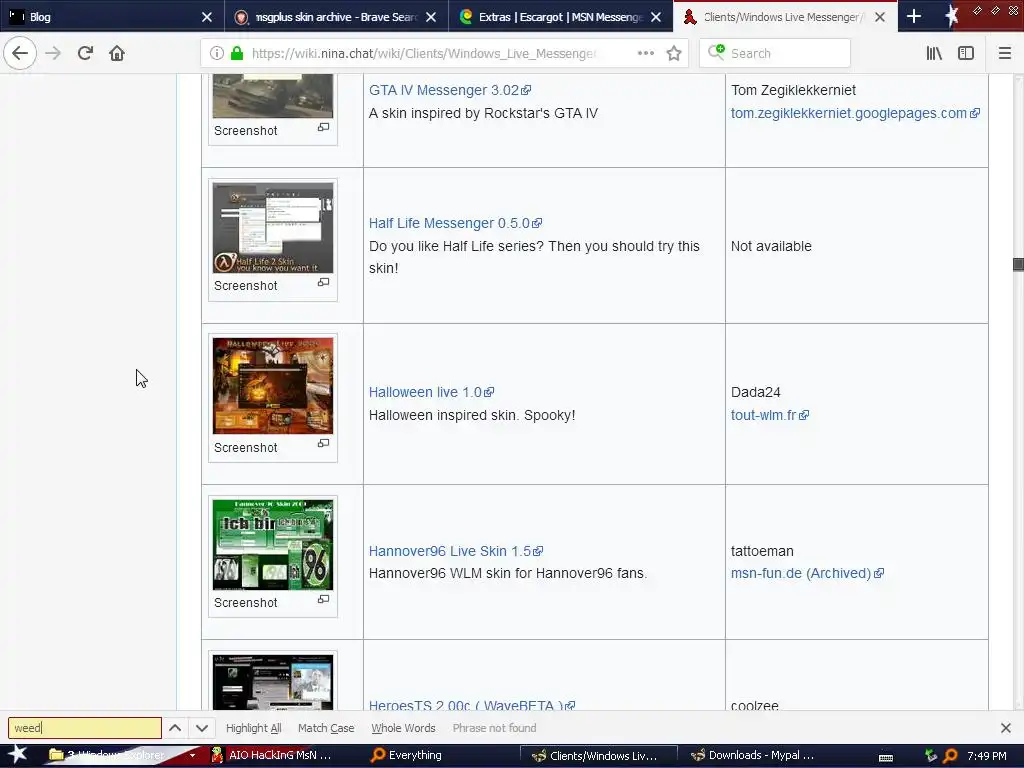Click the Everything tray icon in taskbar

click(950, 756)
